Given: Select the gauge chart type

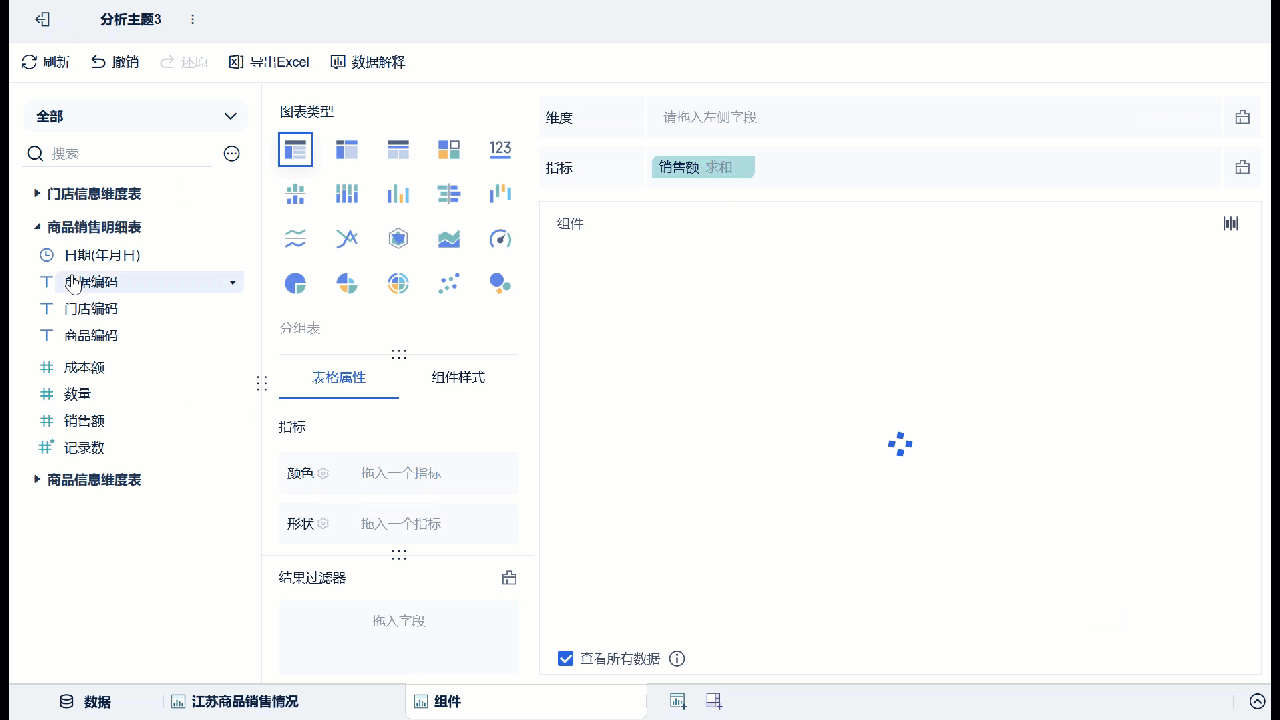Looking at the screenshot, I should tap(500, 238).
